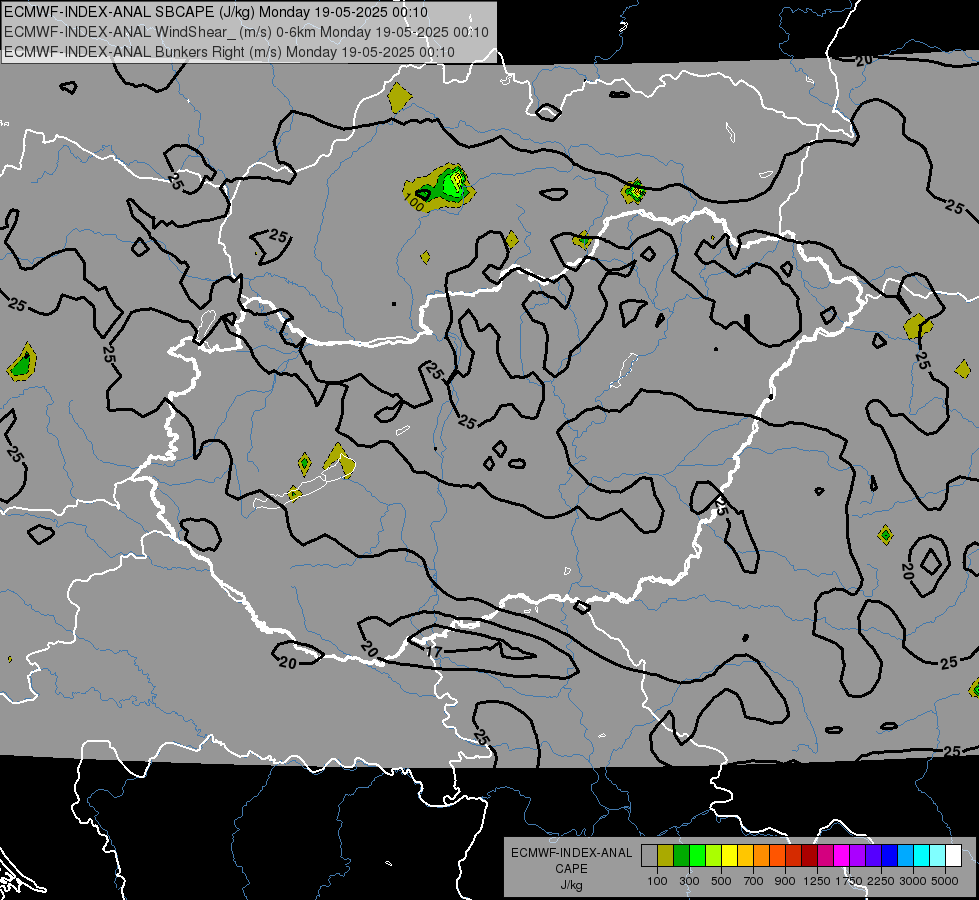Screen dimensions: 979x900
Task: Click the pale cyan swatch before 5000
Action: 938,856
